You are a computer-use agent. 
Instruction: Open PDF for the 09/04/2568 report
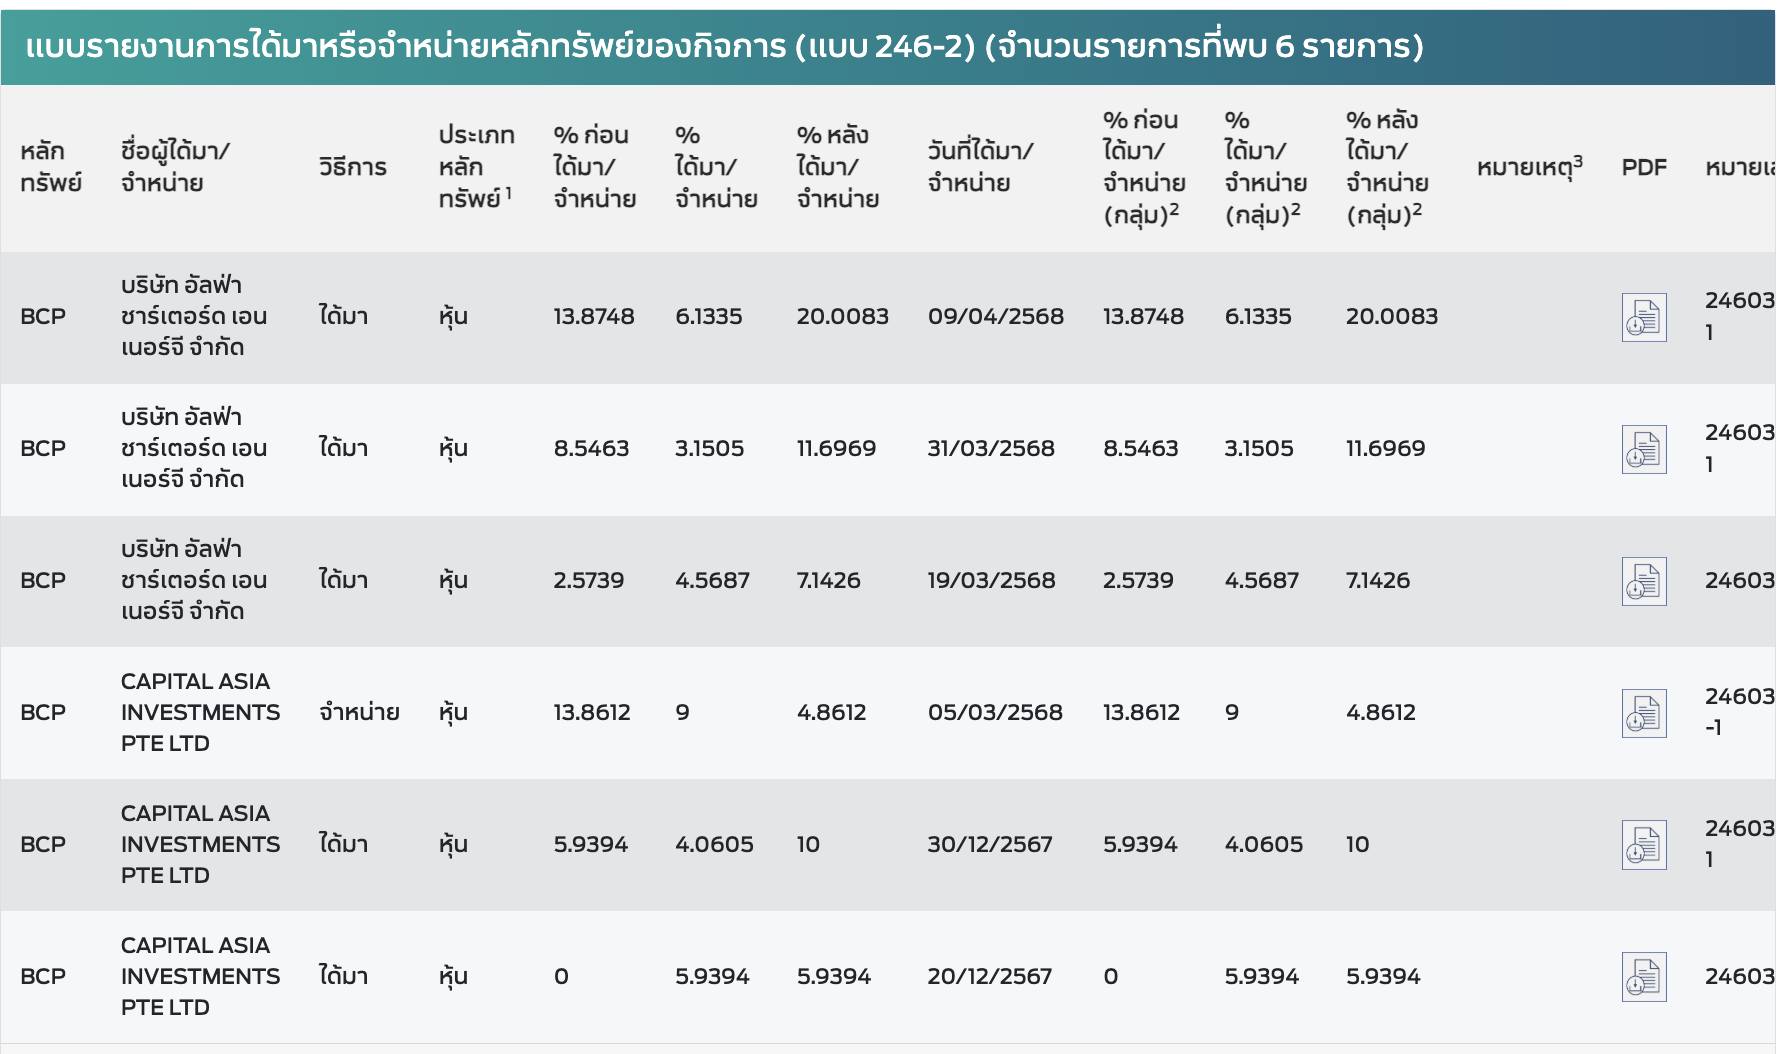(x=1643, y=317)
